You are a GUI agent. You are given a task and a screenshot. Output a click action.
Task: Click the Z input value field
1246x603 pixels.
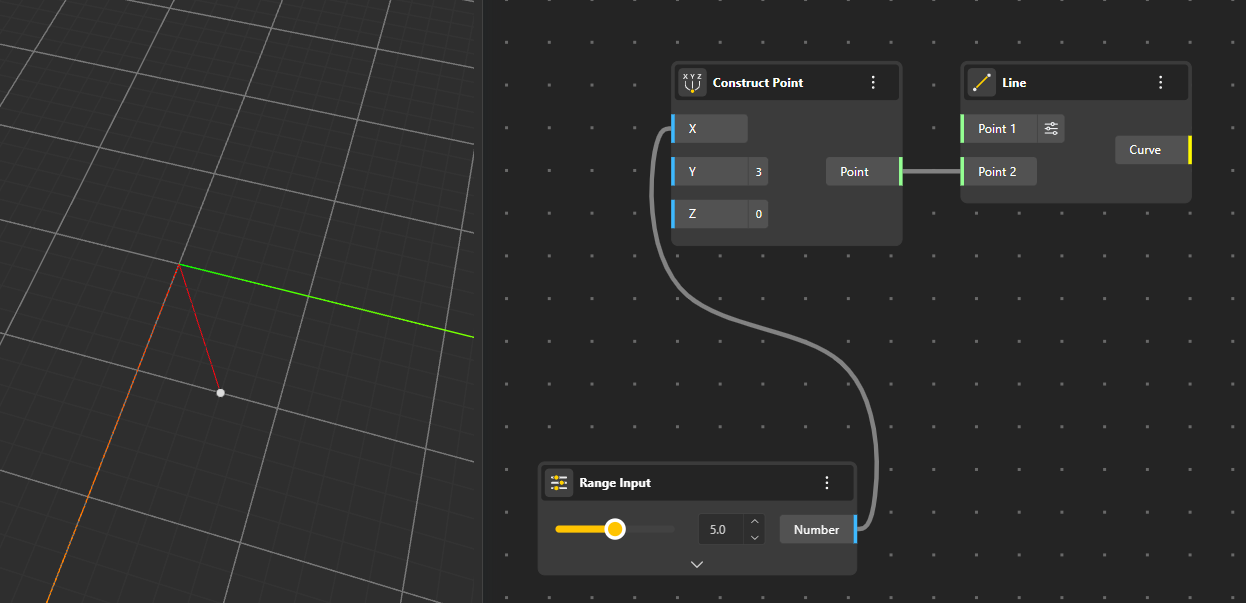[x=758, y=215]
